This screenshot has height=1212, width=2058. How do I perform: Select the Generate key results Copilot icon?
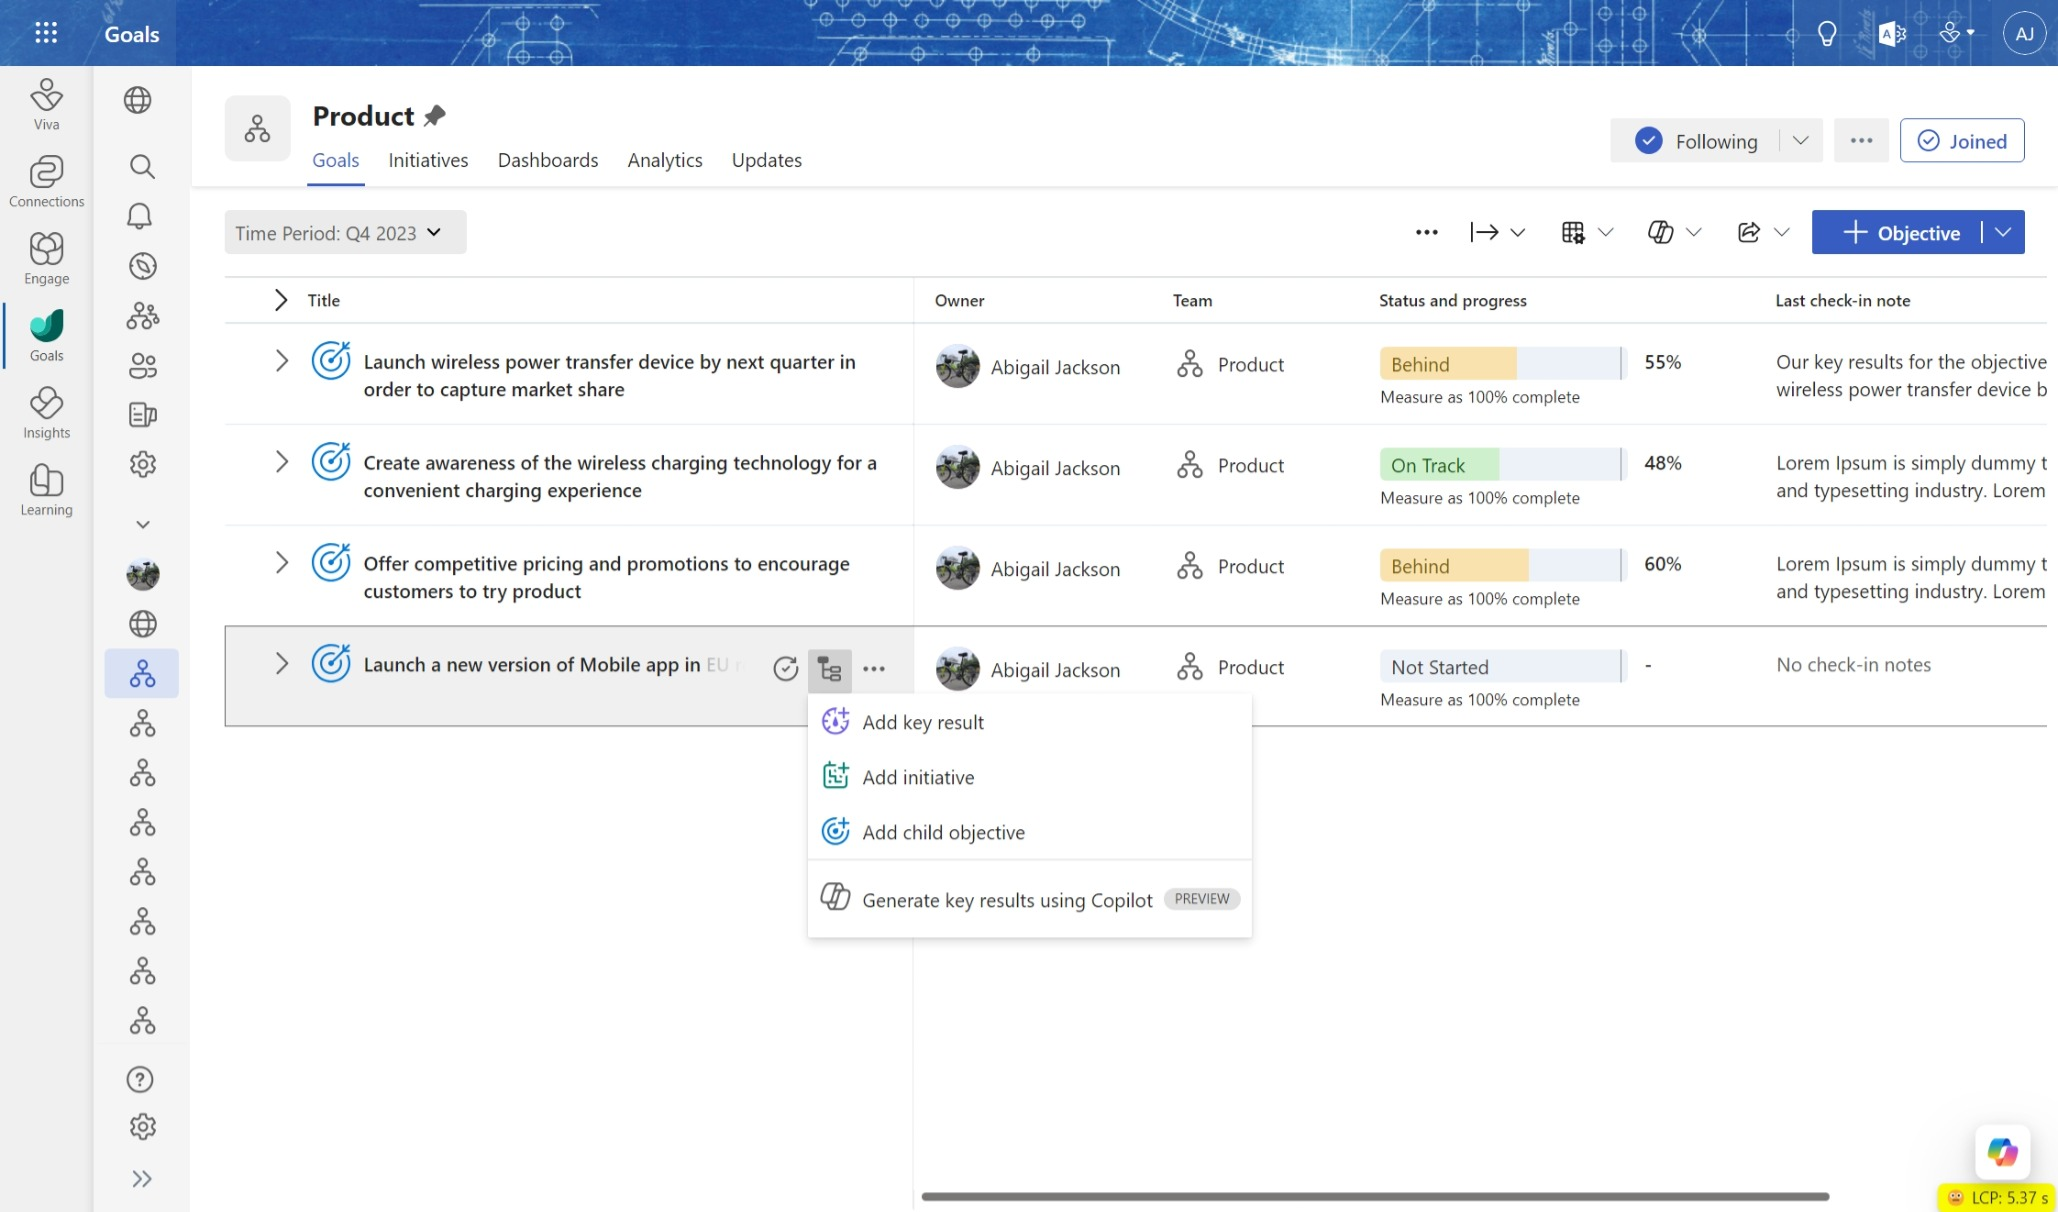(x=835, y=897)
